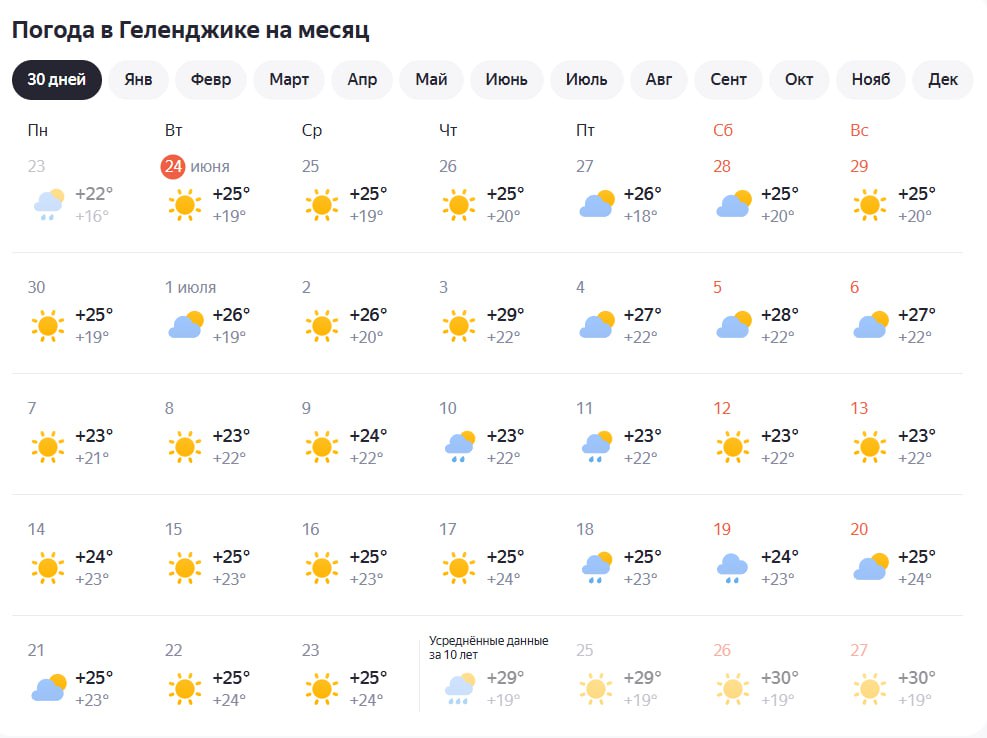987x738 pixels.
Task: Click the partly cloudy icon for June 27
Action: [596, 204]
